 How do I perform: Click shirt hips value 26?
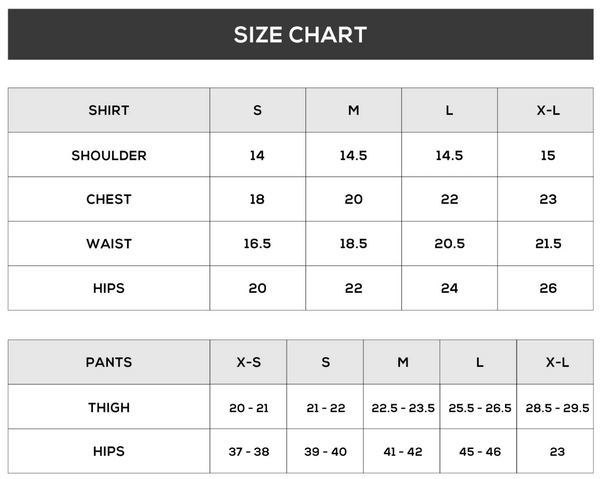[548, 288]
